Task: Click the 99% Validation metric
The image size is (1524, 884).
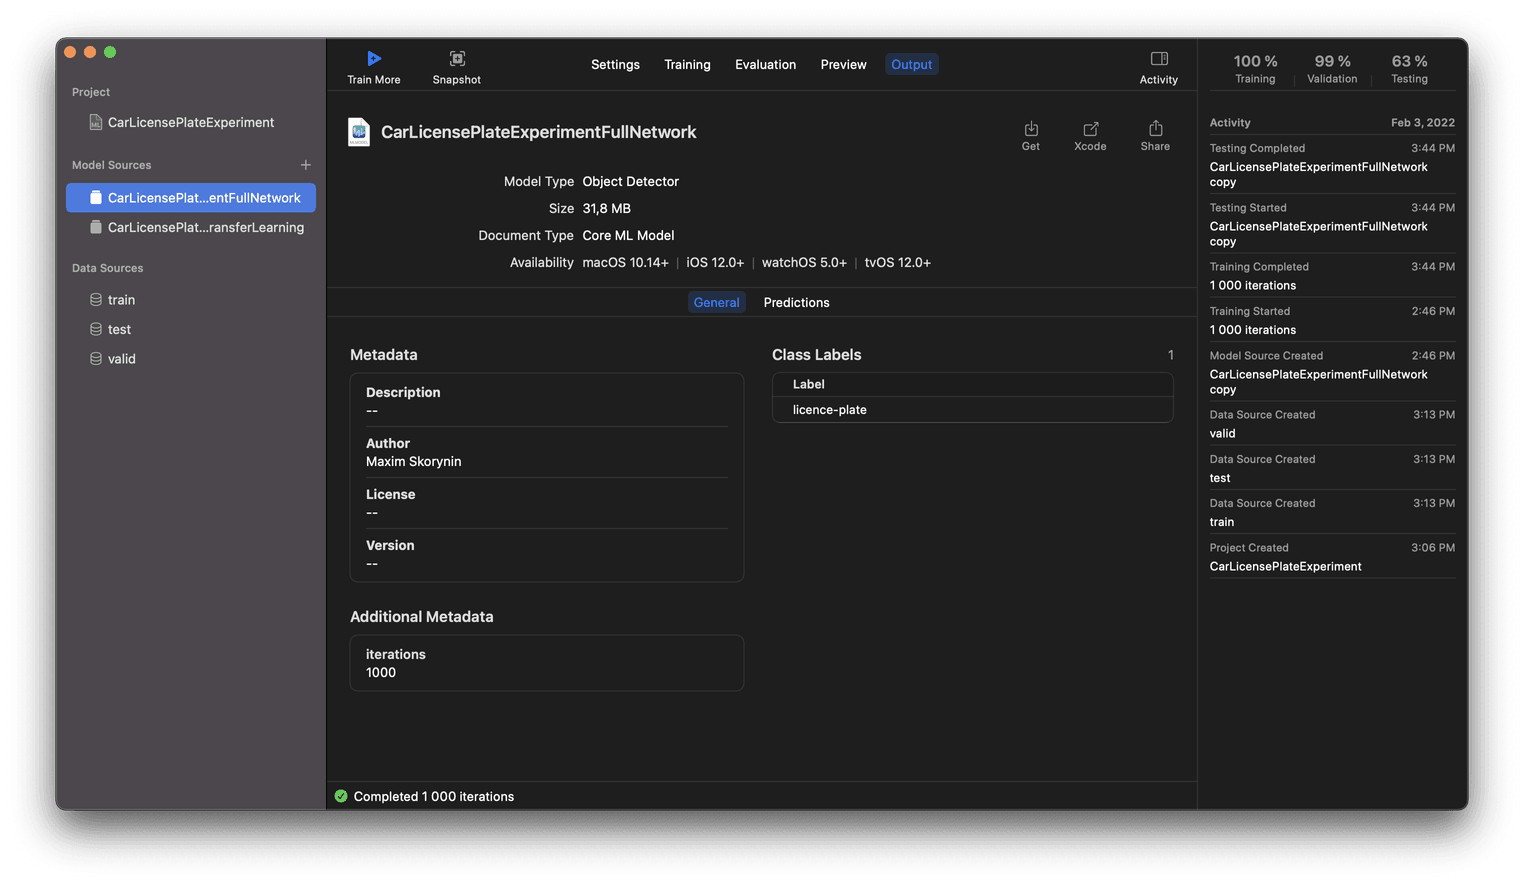Action: point(1332,67)
